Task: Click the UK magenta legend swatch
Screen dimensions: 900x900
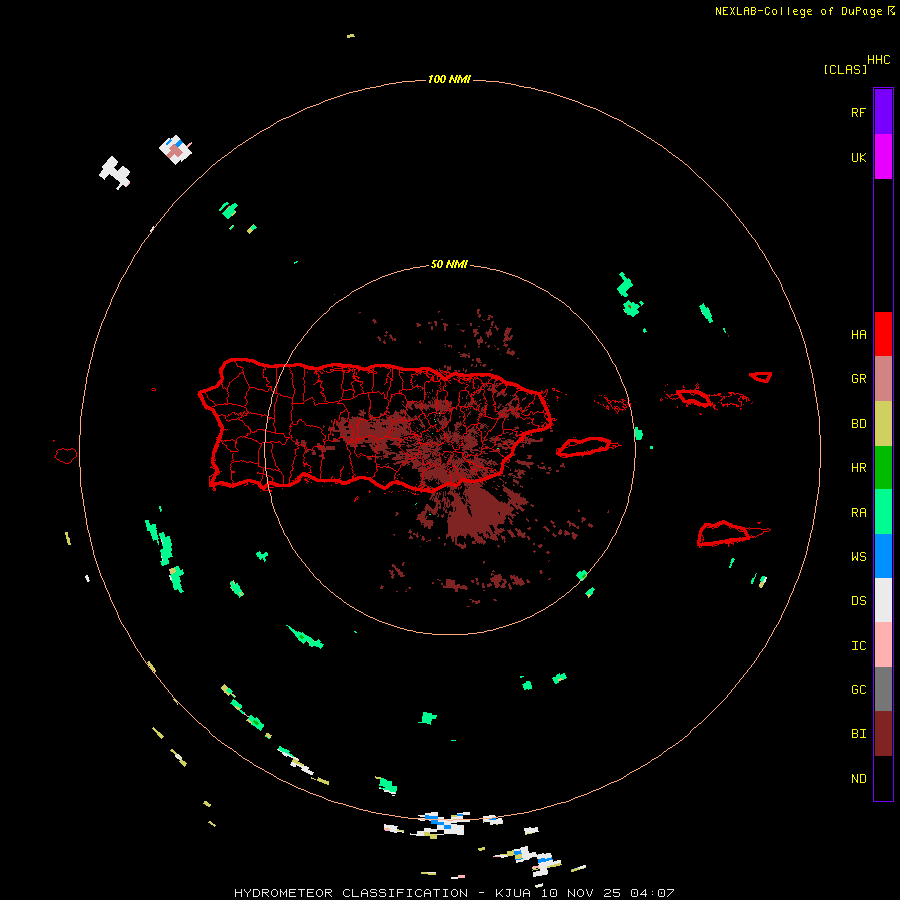Action: (883, 157)
